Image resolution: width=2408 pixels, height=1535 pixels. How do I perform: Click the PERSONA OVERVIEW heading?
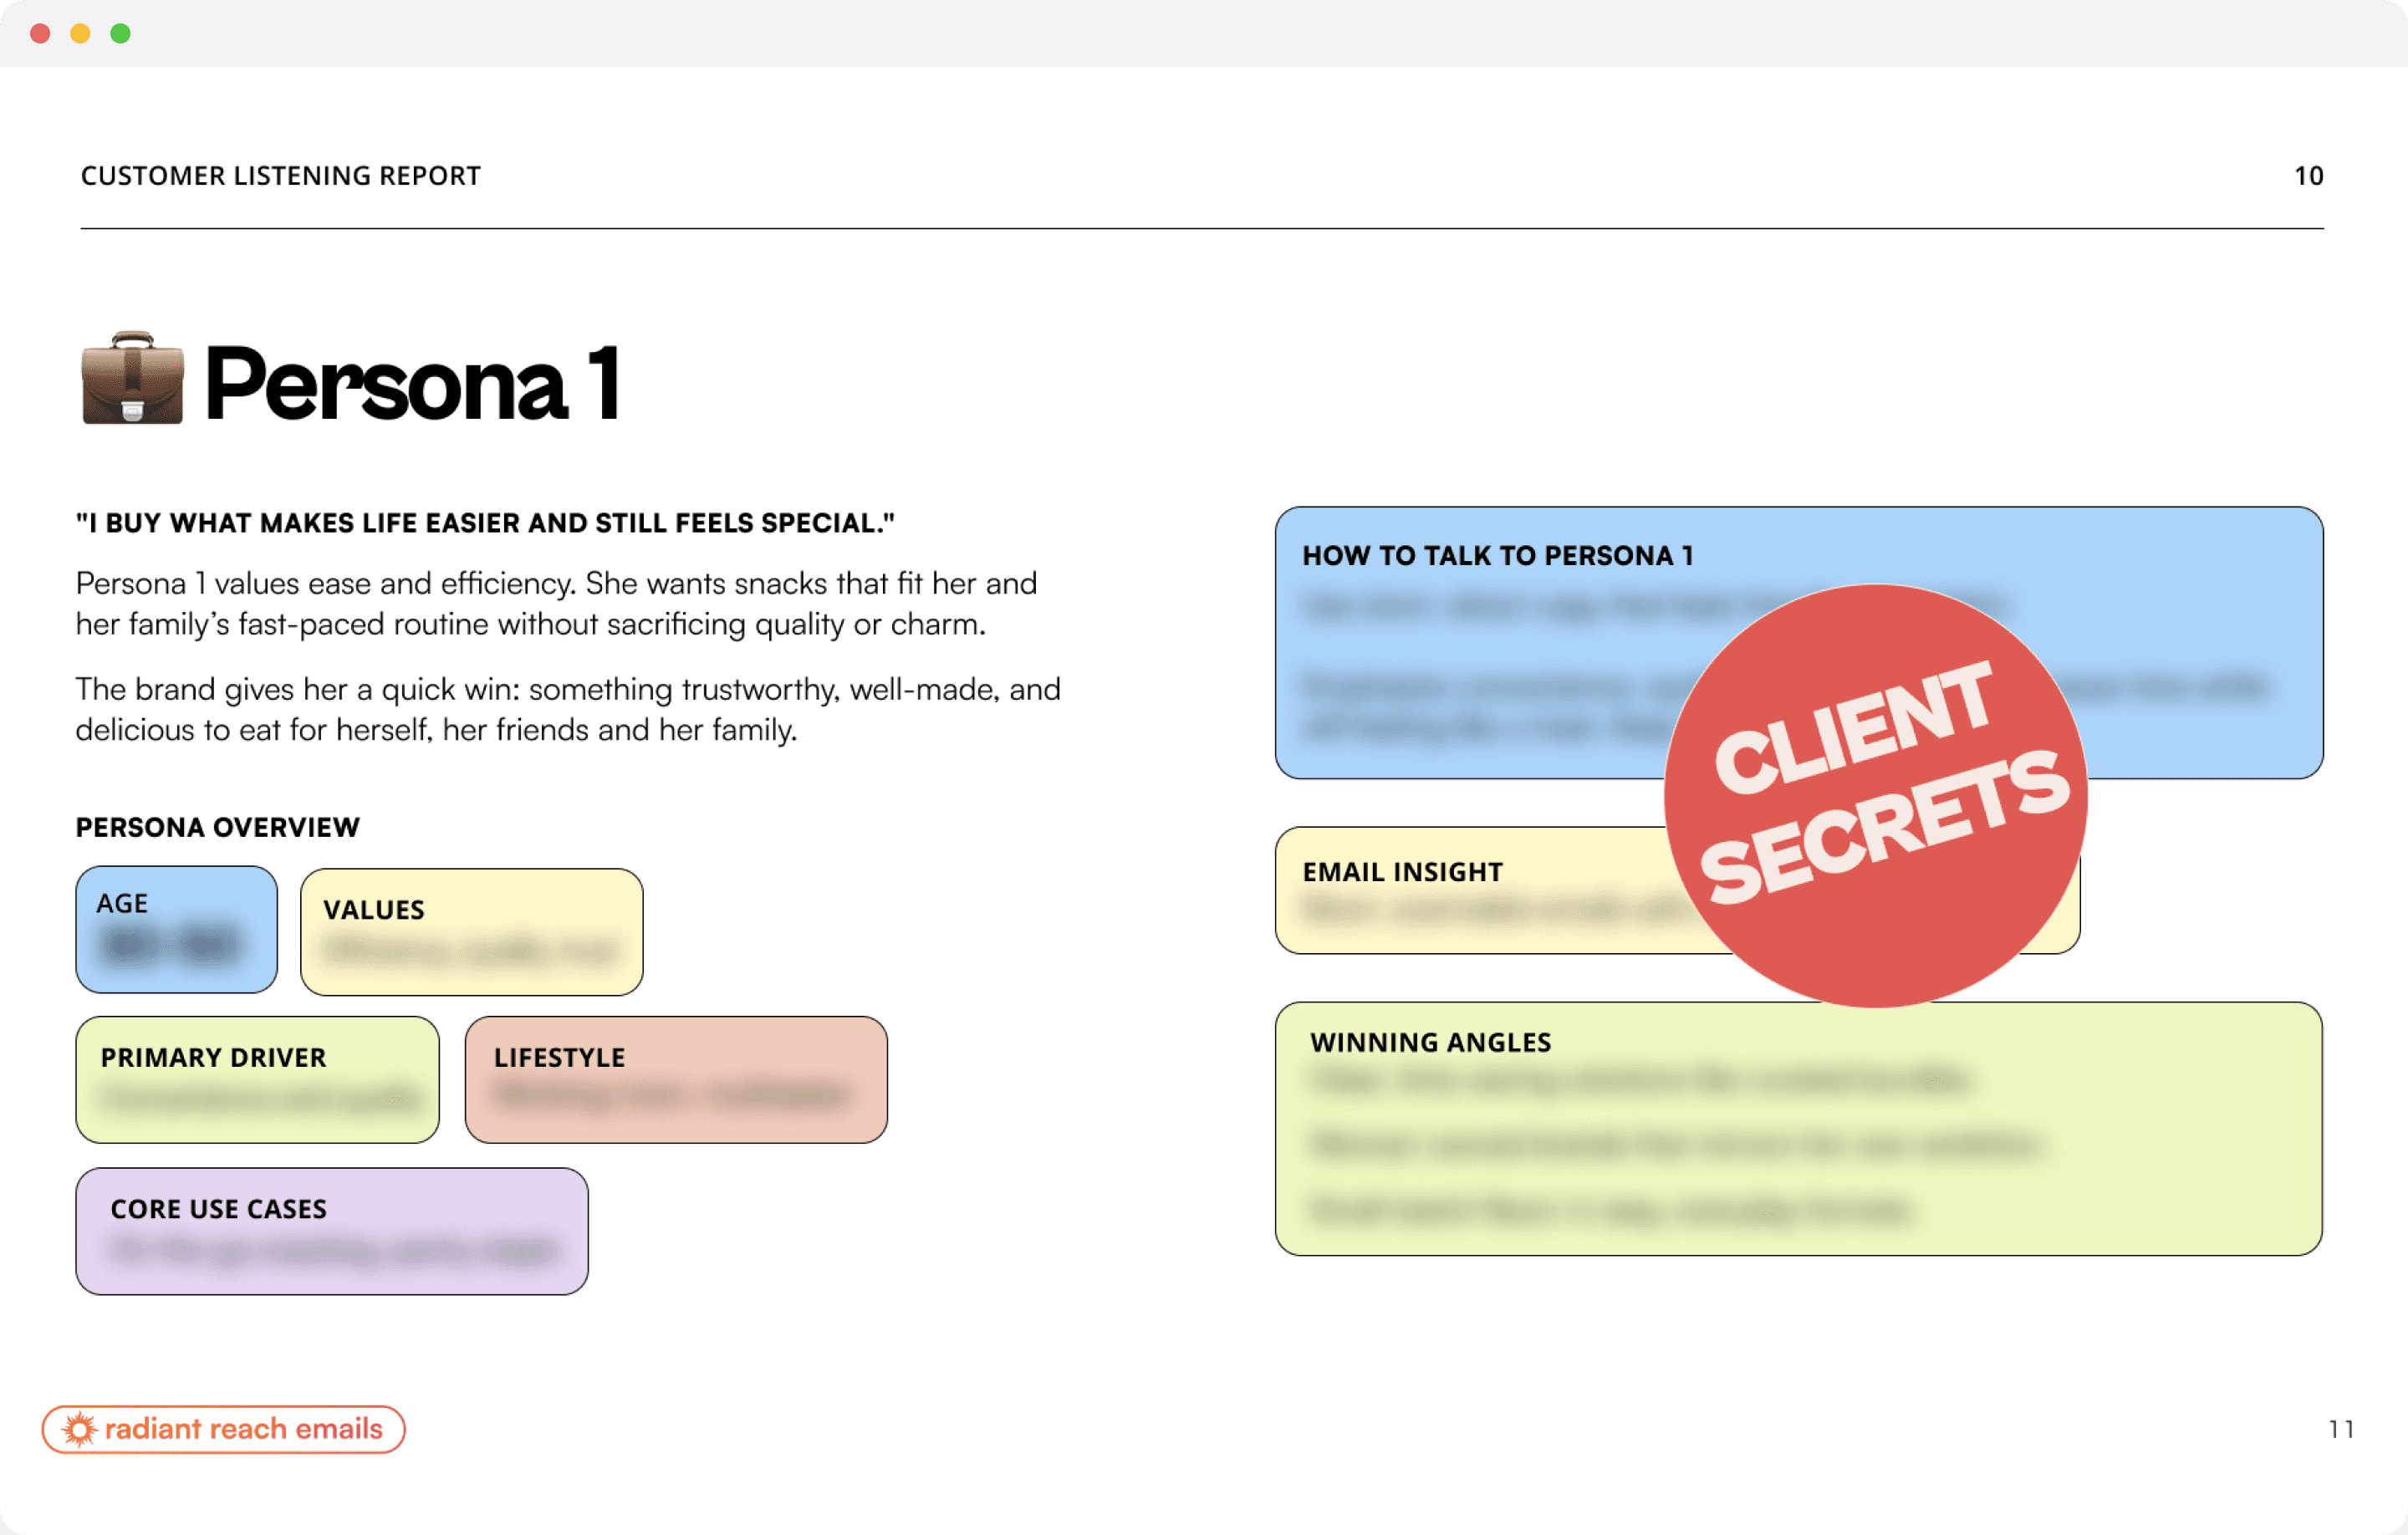click(x=217, y=827)
